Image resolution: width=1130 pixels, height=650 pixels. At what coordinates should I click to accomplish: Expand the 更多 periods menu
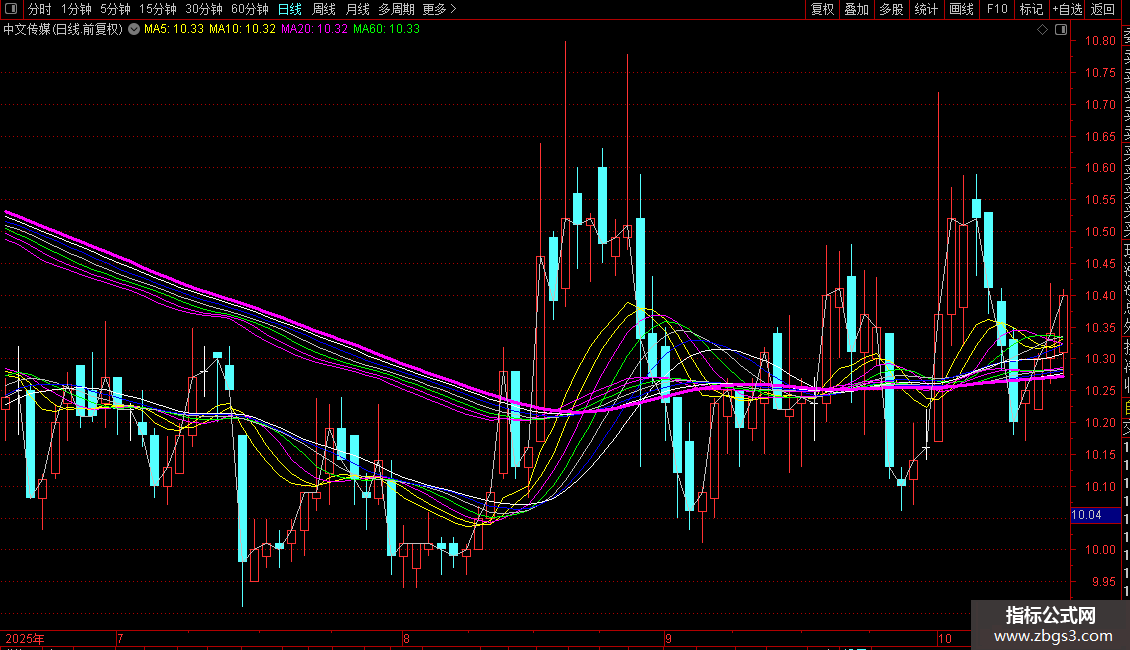pos(439,10)
